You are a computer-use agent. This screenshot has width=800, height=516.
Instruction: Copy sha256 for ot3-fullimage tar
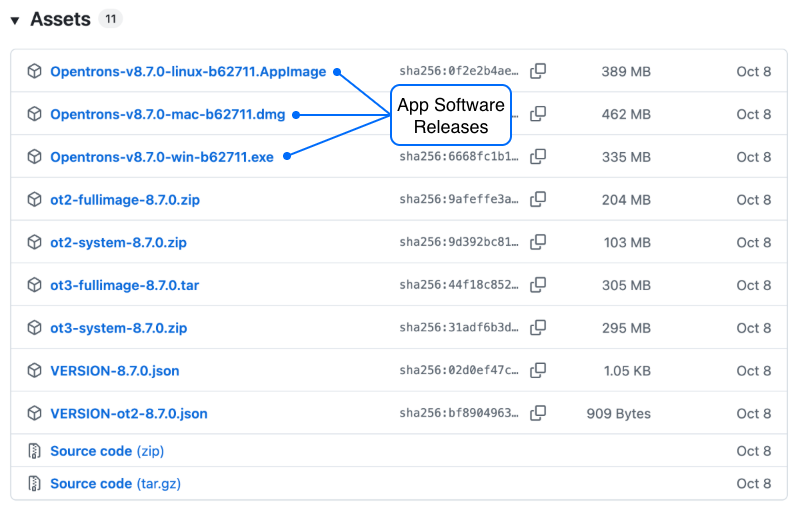coord(538,285)
